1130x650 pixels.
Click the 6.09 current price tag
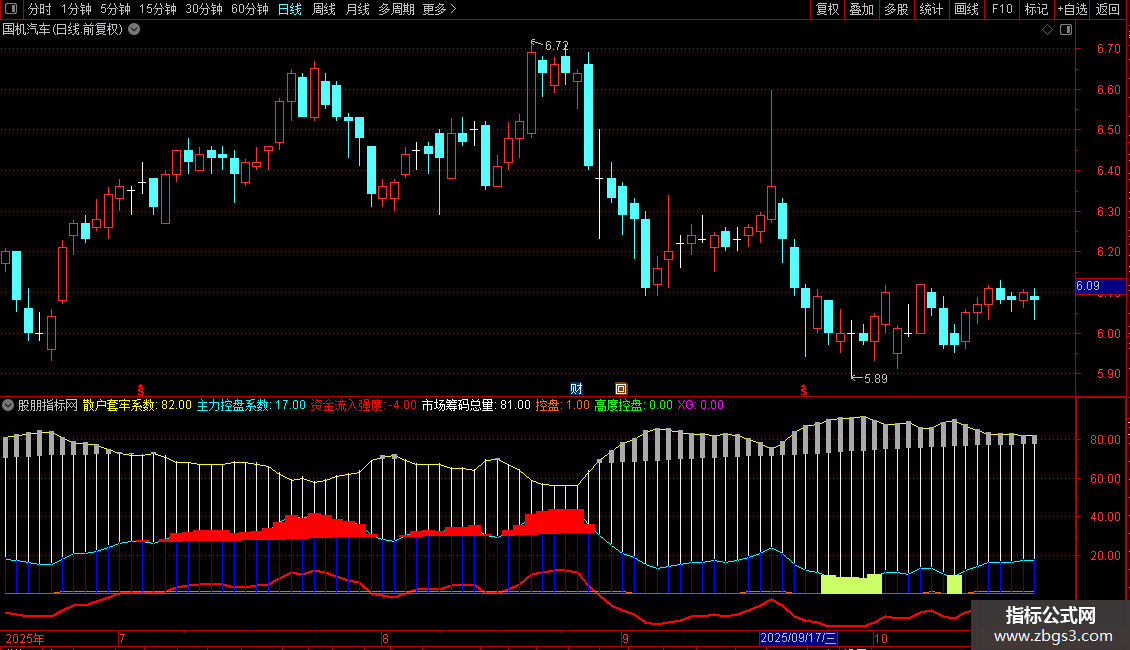[1100, 286]
